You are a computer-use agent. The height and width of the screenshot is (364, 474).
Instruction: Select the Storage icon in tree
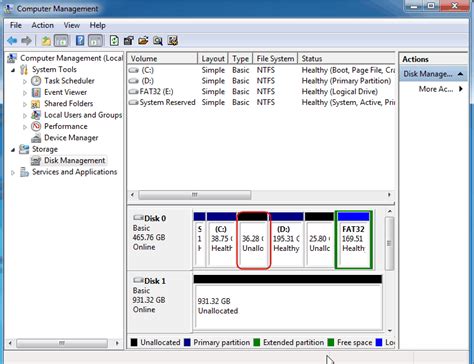coord(24,149)
